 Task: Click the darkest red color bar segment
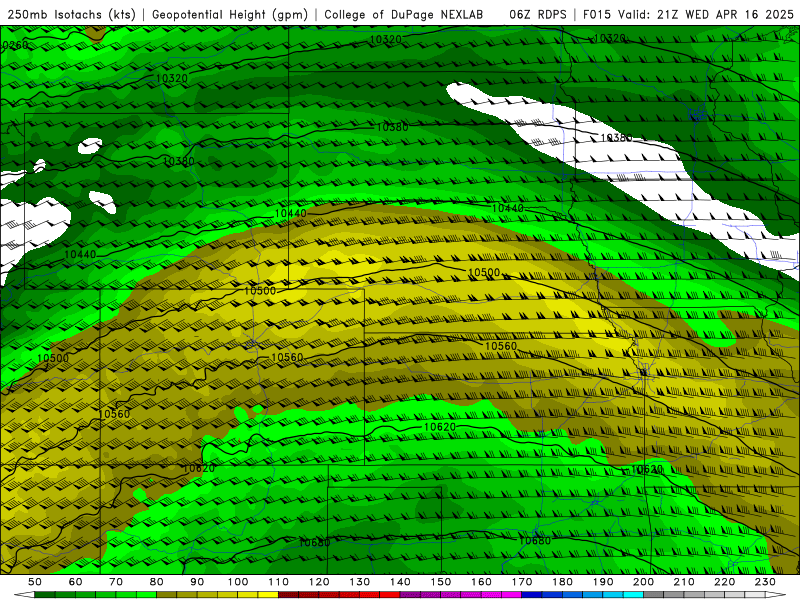pos(288,595)
